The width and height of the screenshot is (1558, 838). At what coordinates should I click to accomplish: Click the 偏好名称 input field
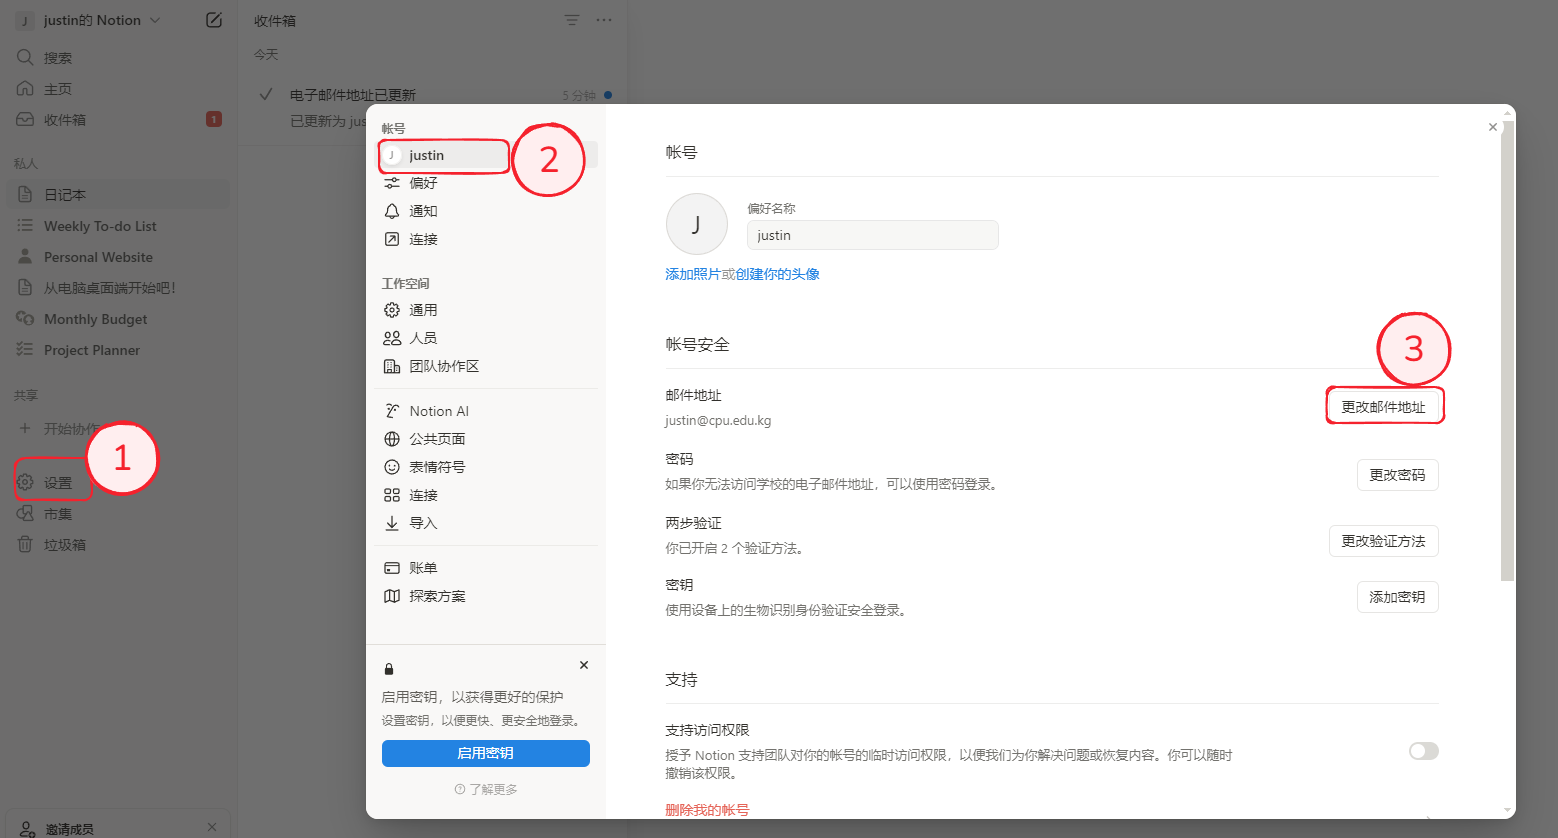pyautogui.click(x=872, y=235)
